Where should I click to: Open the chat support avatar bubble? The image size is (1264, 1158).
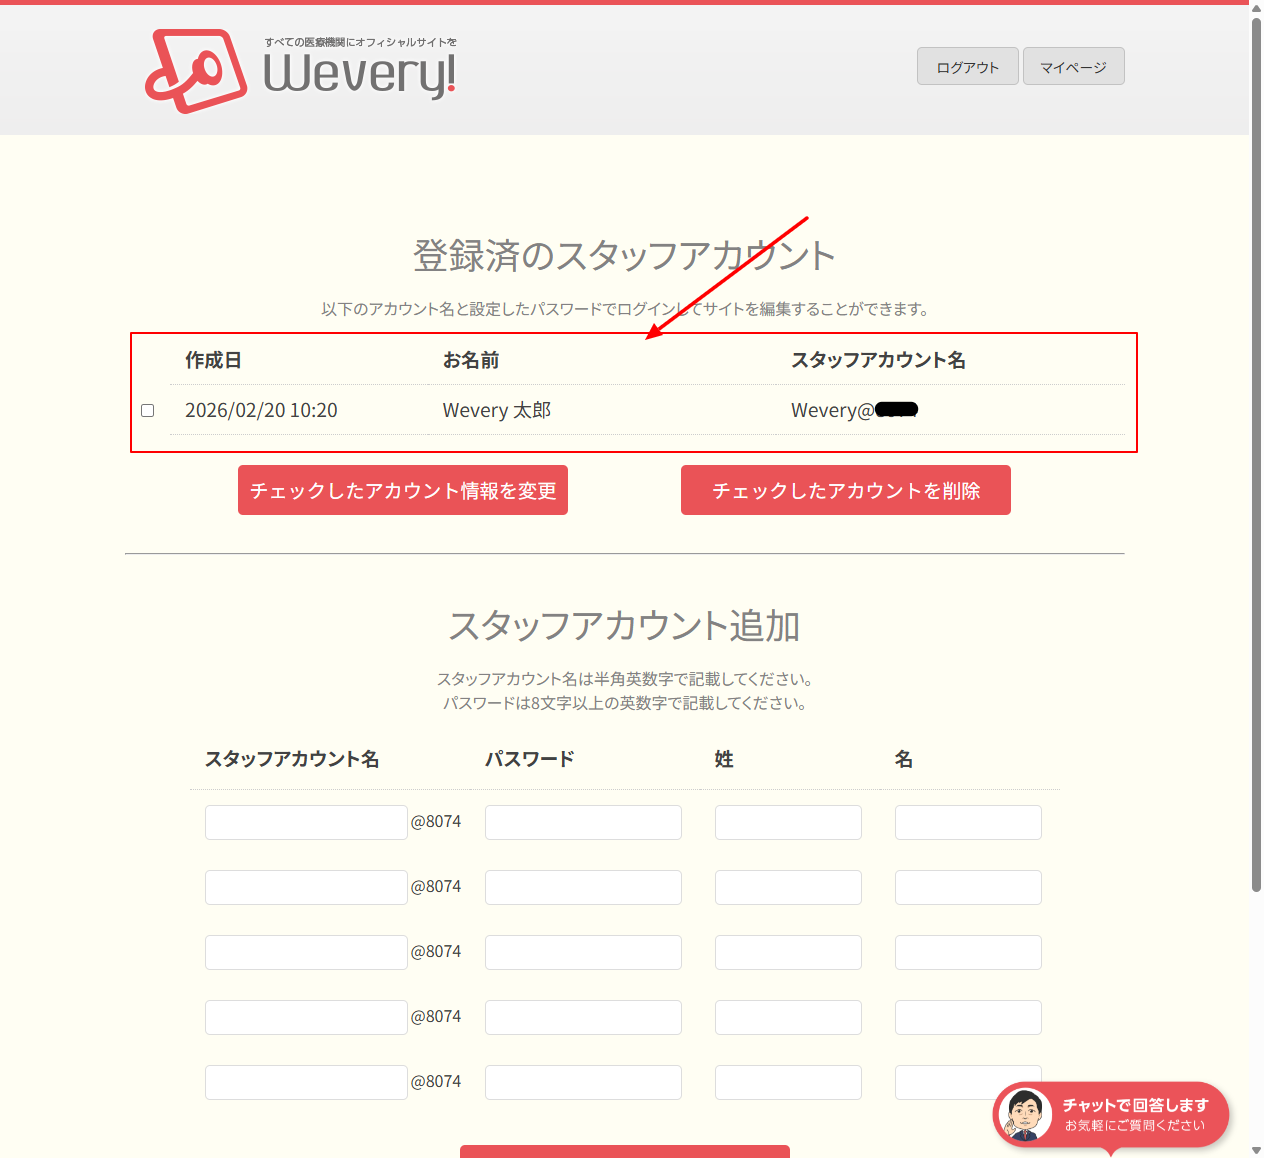coord(1023,1114)
